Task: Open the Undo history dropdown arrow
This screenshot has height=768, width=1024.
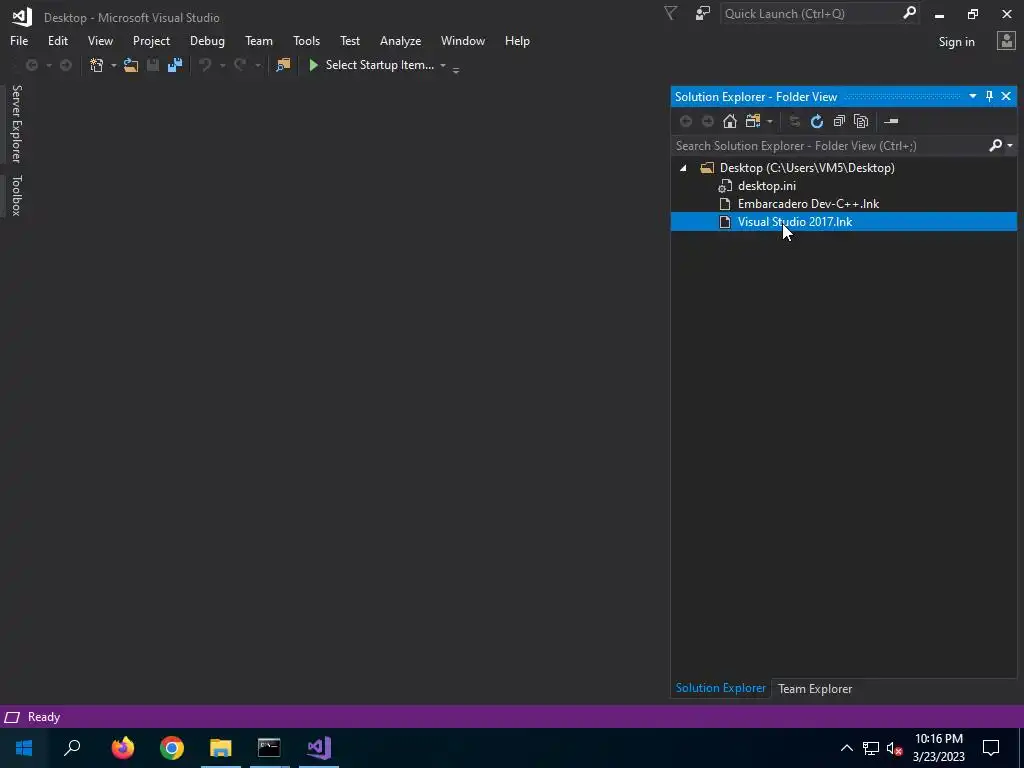Action: pyautogui.click(x=222, y=65)
